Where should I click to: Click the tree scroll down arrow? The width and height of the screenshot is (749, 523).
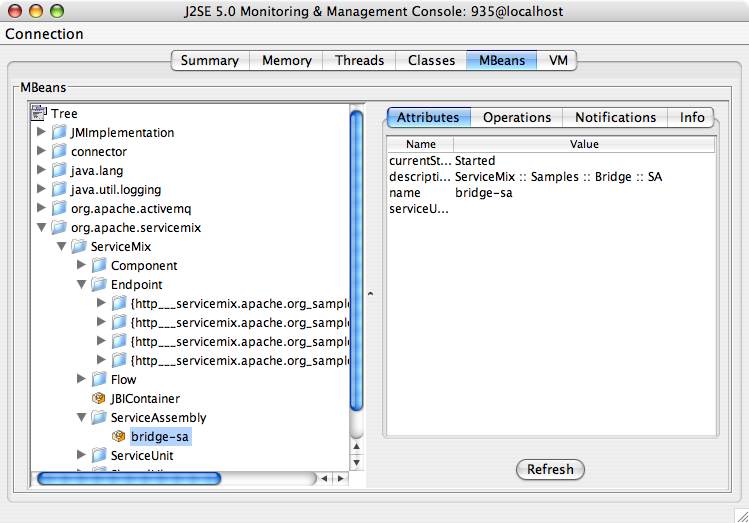(356, 462)
